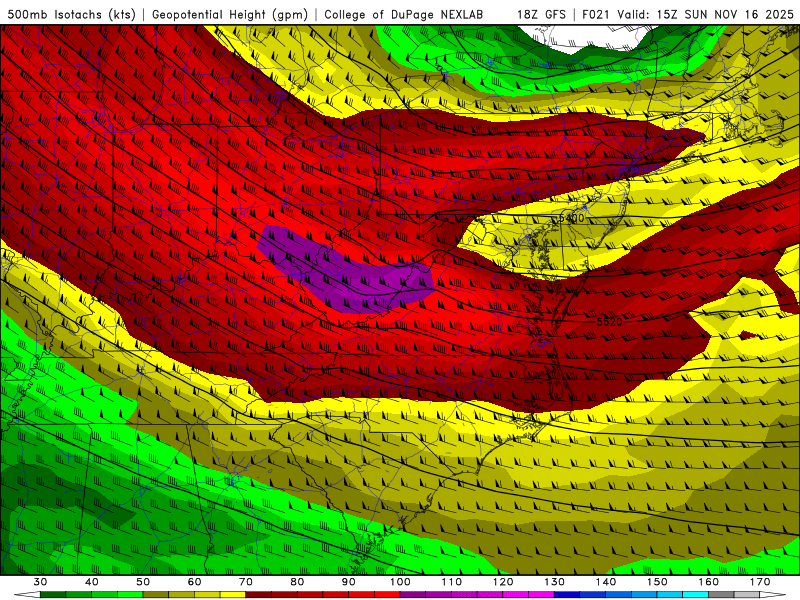800x600 pixels.
Task: Click the 170 label on the color scale
Action: (760, 582)
